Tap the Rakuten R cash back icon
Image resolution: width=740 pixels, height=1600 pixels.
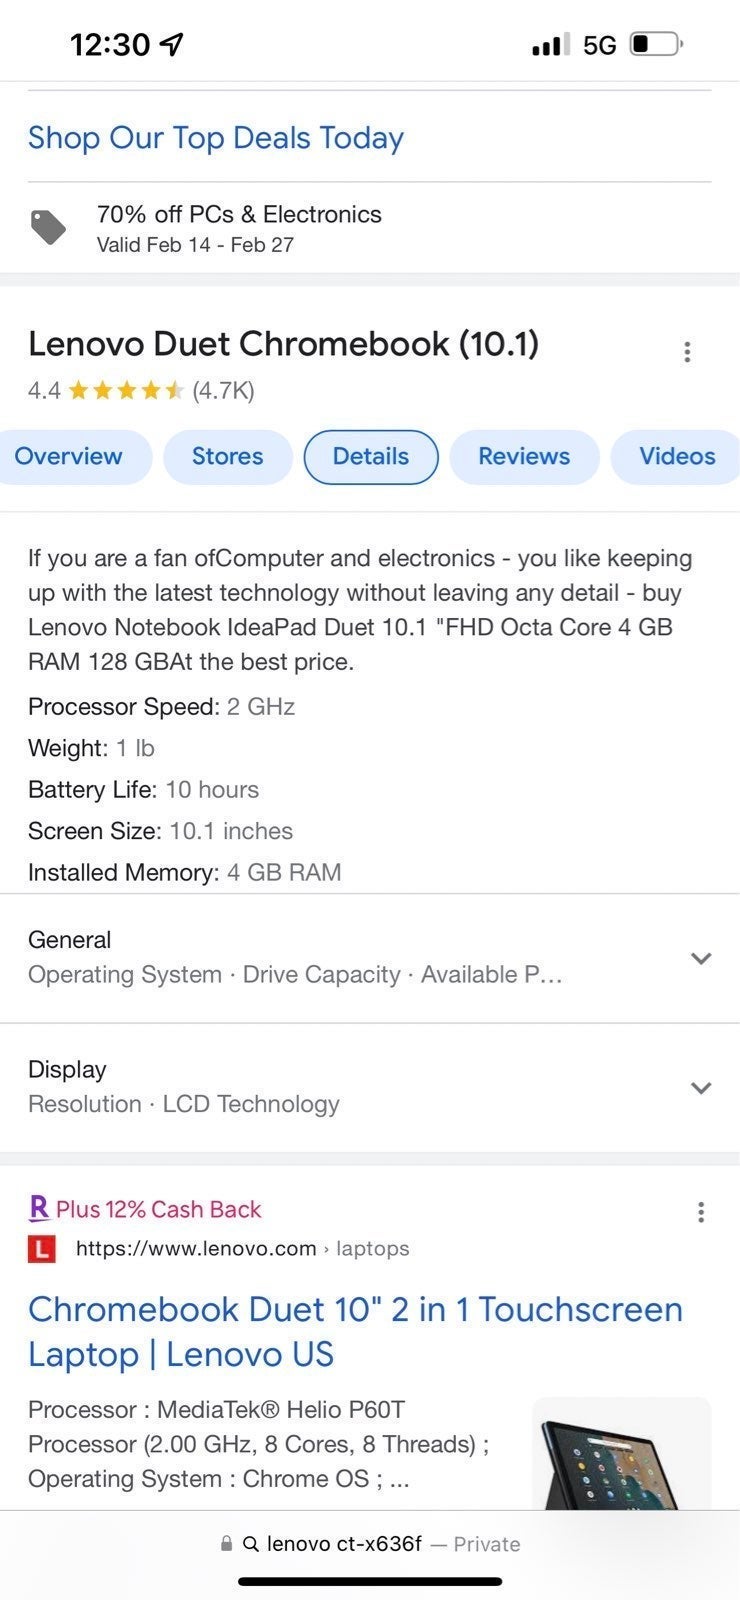(x=39, y=1208)
